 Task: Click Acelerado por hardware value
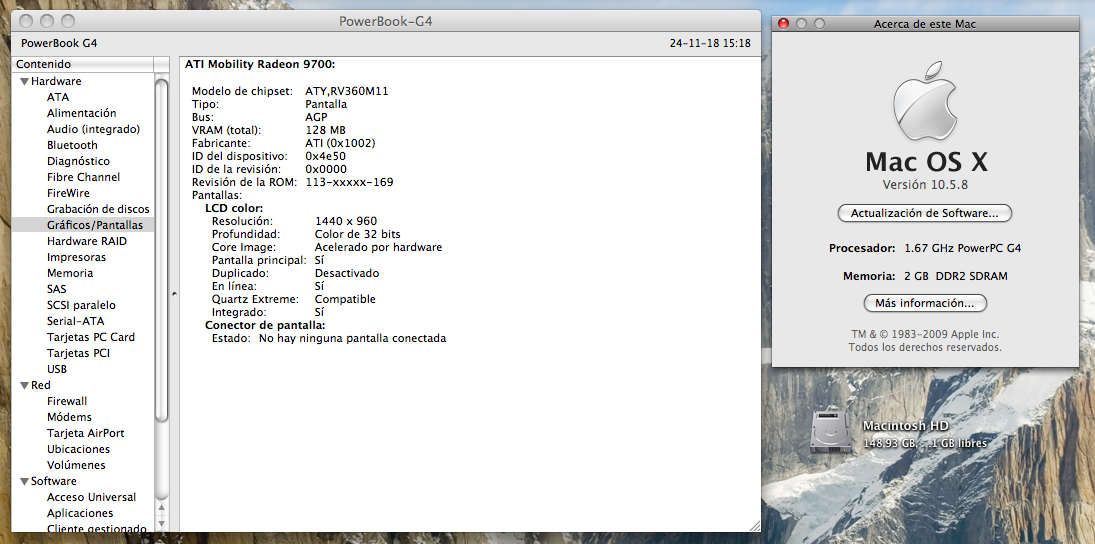click(x=379, y=247)
